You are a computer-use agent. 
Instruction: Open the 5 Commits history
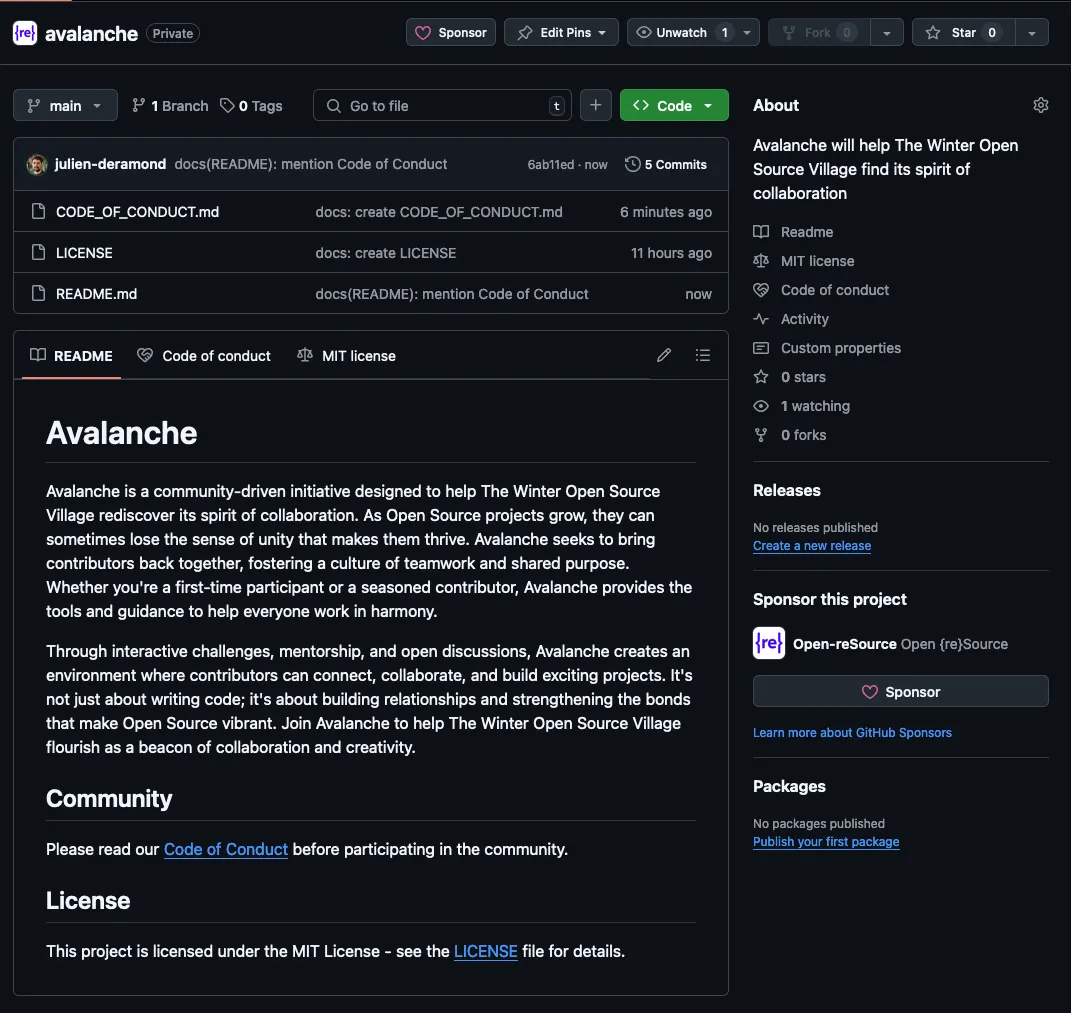coord(666,164)
